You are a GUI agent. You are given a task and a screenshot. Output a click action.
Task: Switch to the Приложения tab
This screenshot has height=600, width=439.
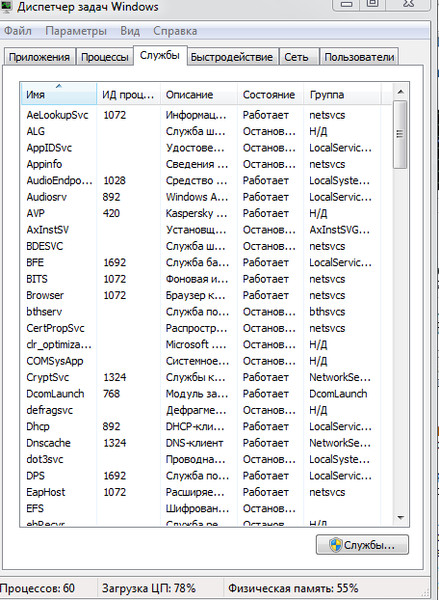click(x=39, y=57)
